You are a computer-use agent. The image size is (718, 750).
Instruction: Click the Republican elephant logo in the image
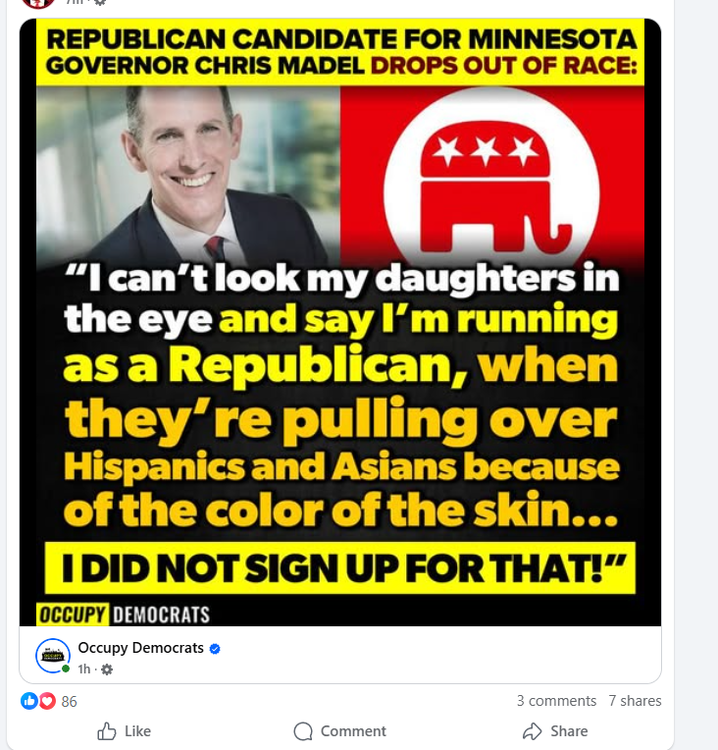tap(492, 182)
